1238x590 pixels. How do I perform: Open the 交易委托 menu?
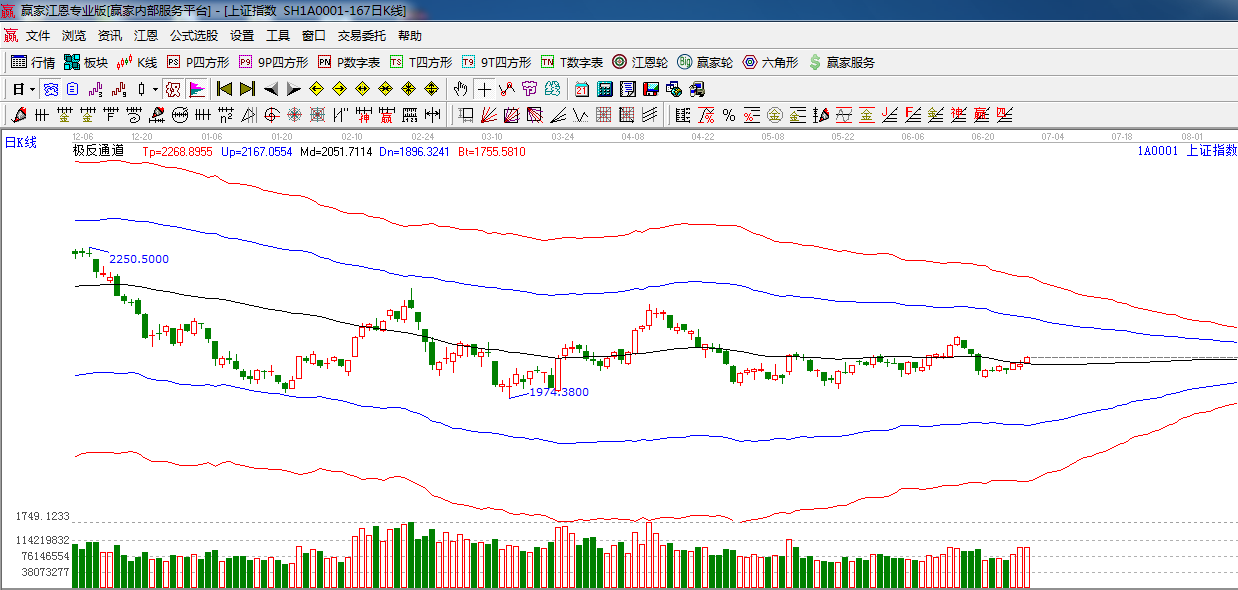361,36
